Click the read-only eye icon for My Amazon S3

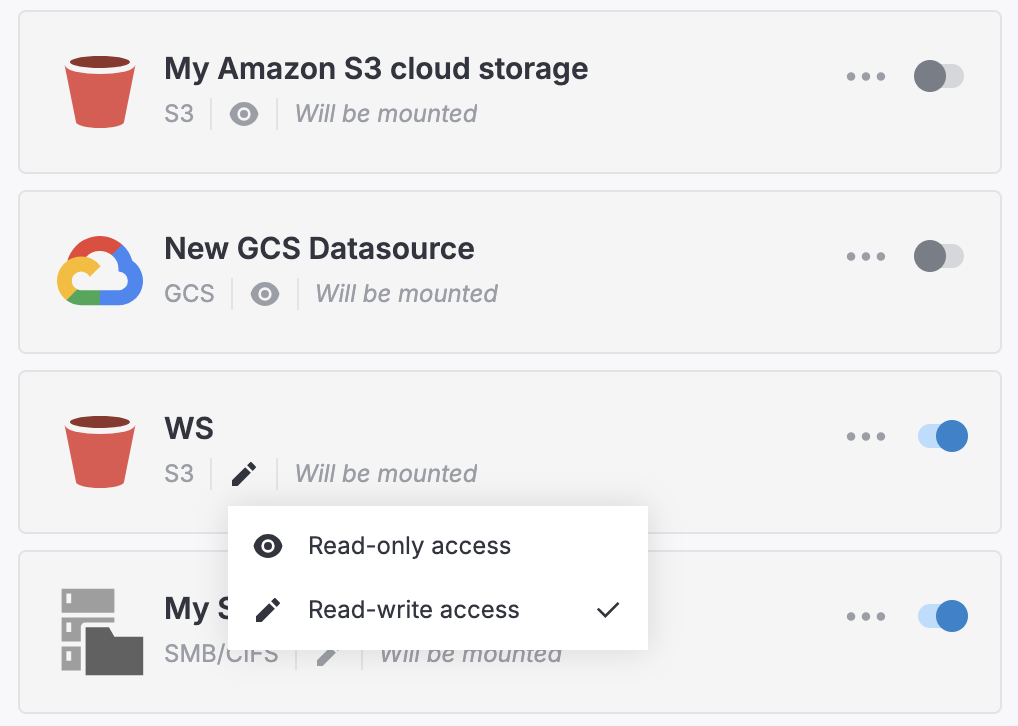[x=241, y=114]
